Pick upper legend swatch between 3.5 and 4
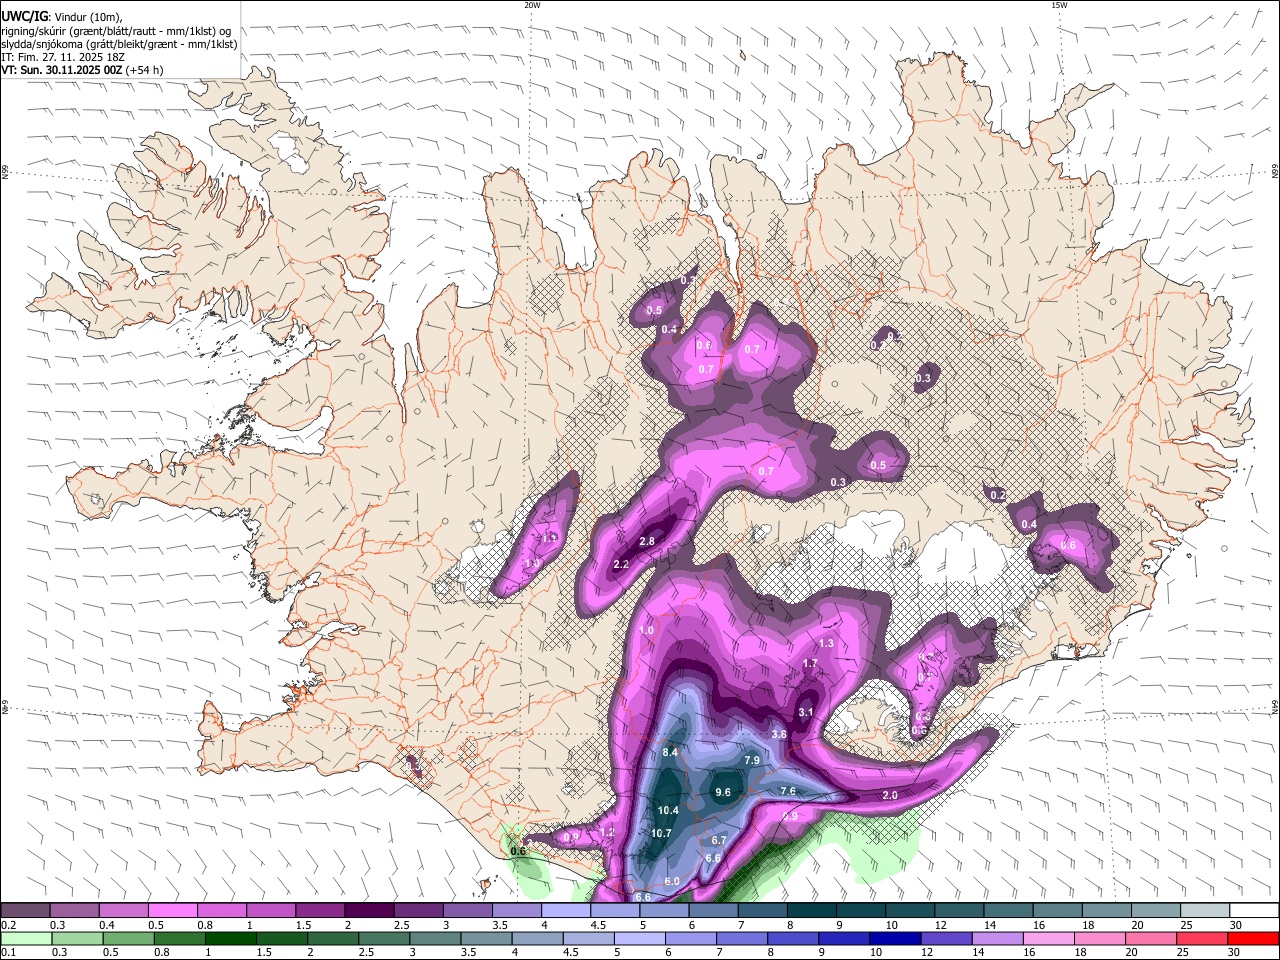 click(x=517, y=910)
